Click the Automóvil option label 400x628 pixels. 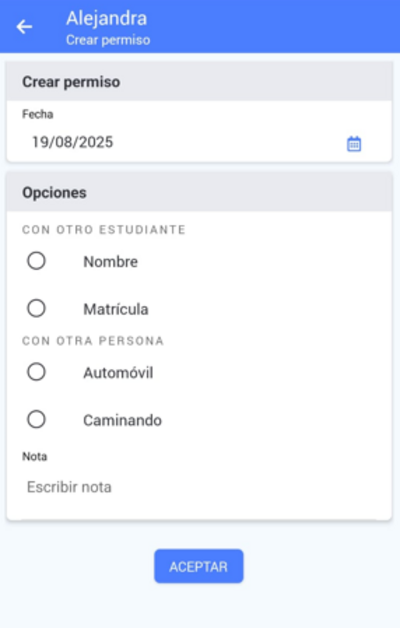click(118, 372)
